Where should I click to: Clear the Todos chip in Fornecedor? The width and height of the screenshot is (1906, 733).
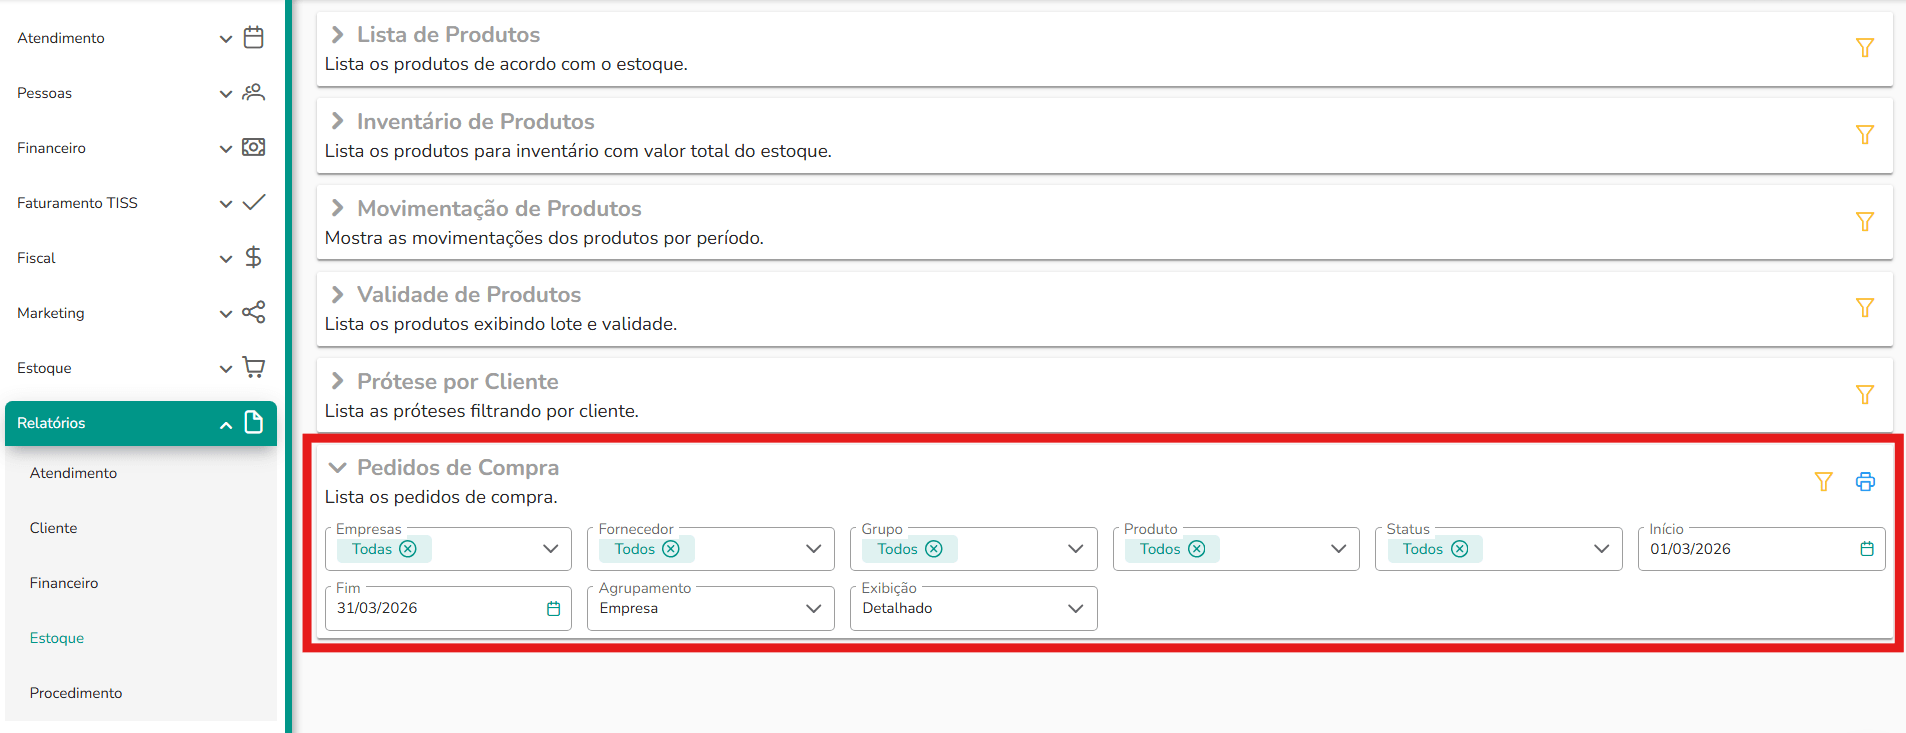tap(671, 549)
